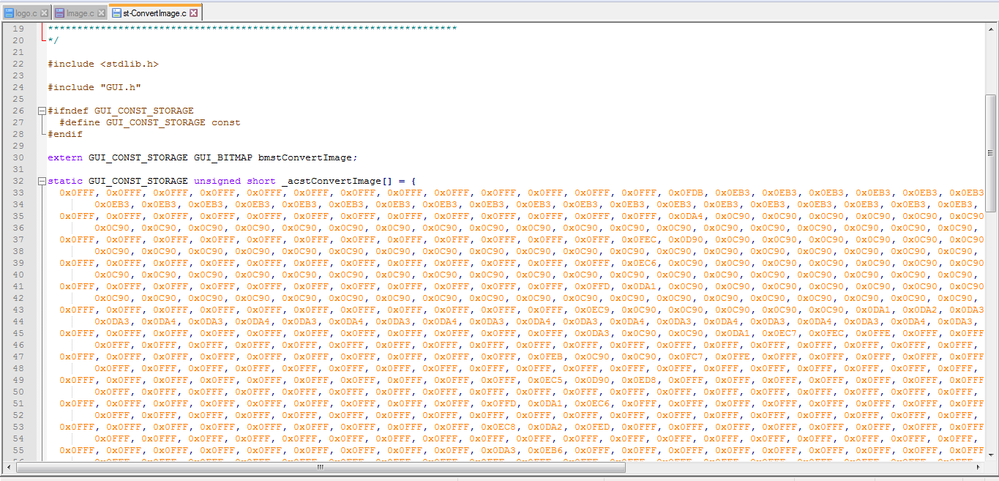The height and width of the screenshot is (481, 999).
Task: Click the '#define GUI_CONST_STORAGE const' line
Action: pyautogui.click(x=150, y=122)
